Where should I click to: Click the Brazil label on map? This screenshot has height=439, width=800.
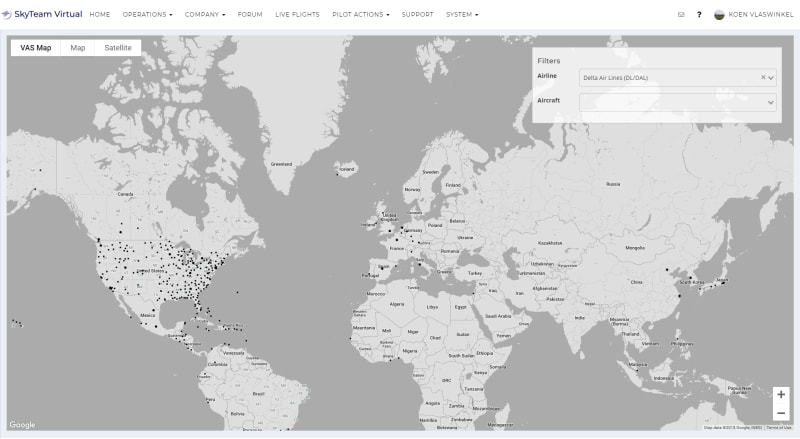tap(259, 394)
